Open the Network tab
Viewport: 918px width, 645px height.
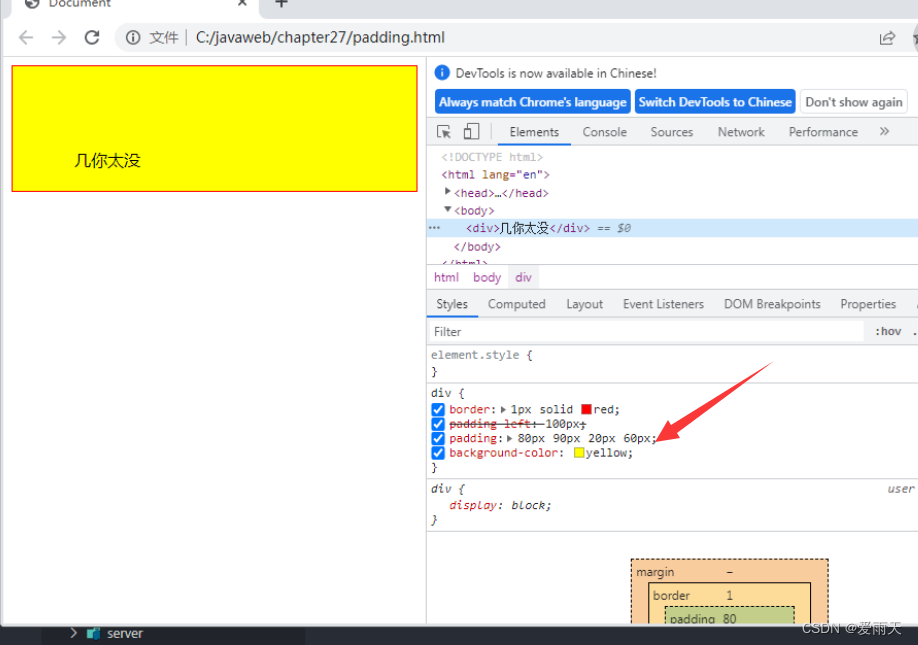741,132
